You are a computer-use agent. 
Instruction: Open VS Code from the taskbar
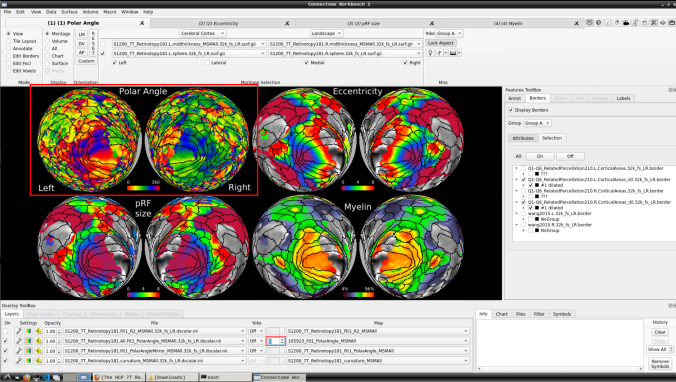tap(47, 377)
